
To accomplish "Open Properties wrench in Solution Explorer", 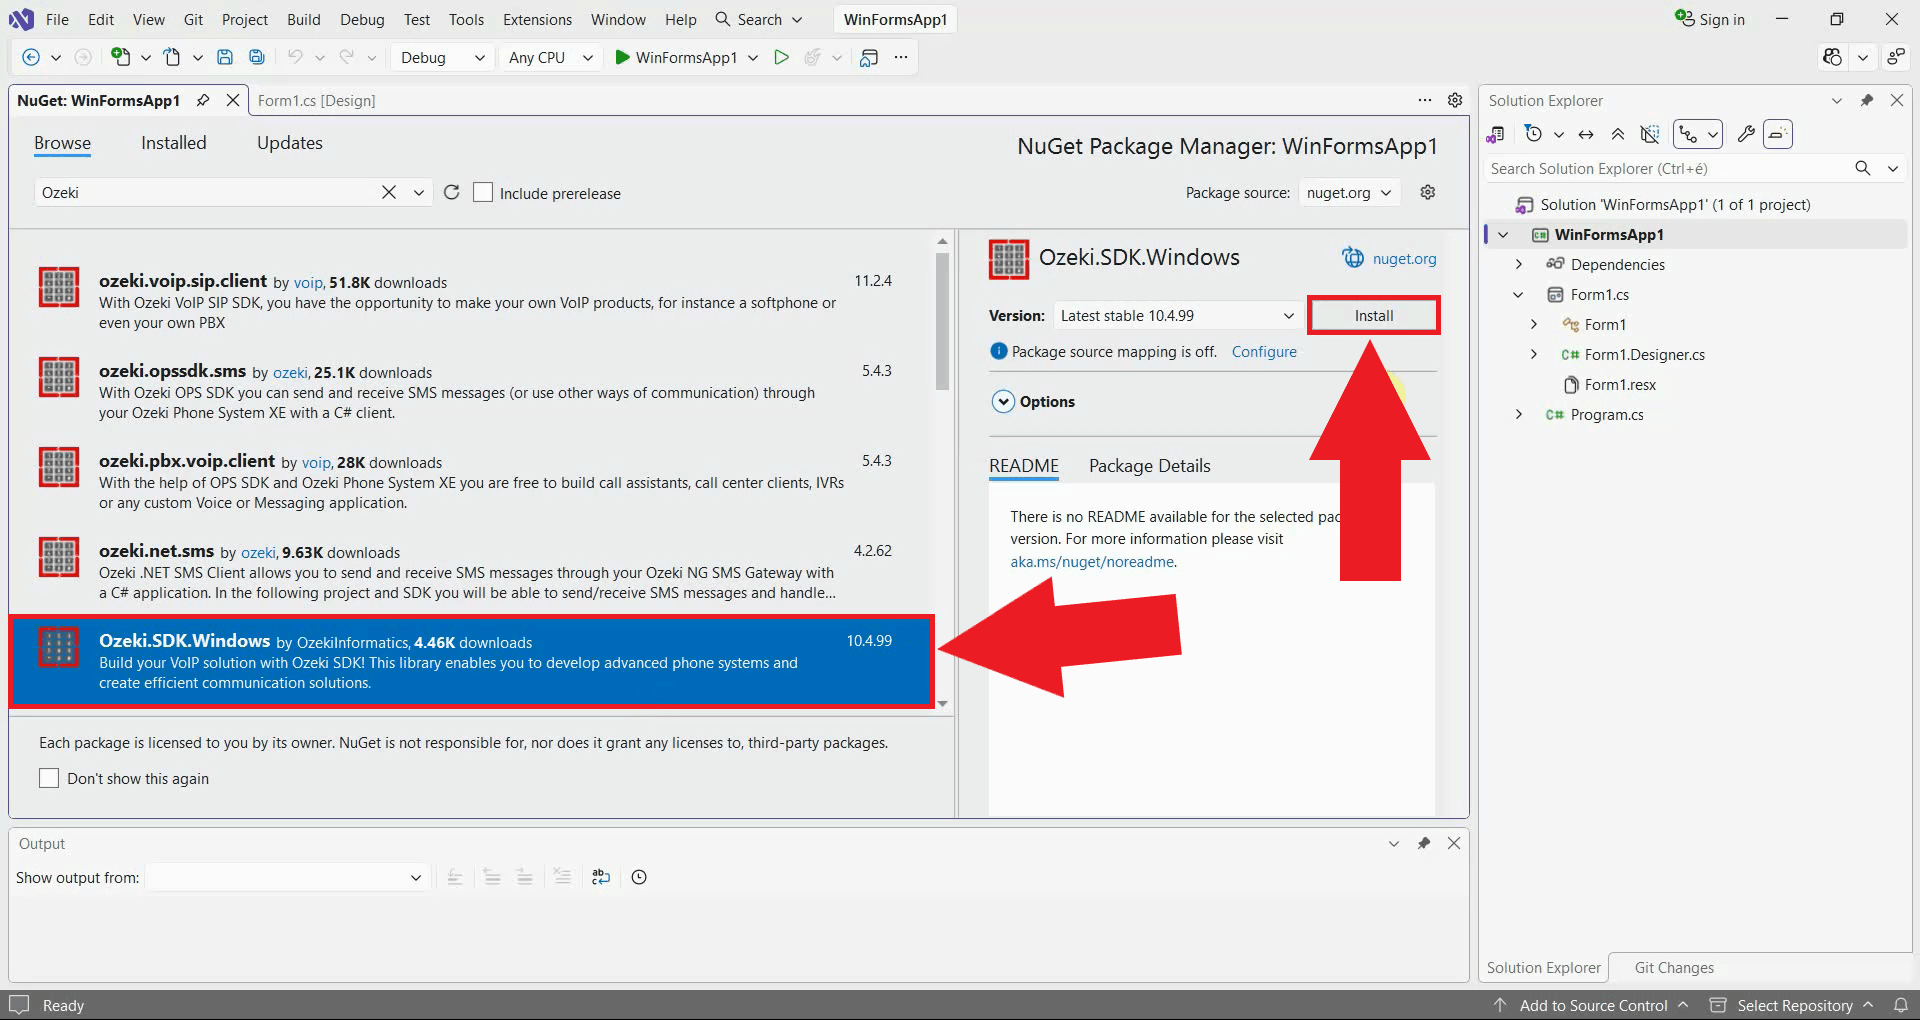I will coord(1746,134).
